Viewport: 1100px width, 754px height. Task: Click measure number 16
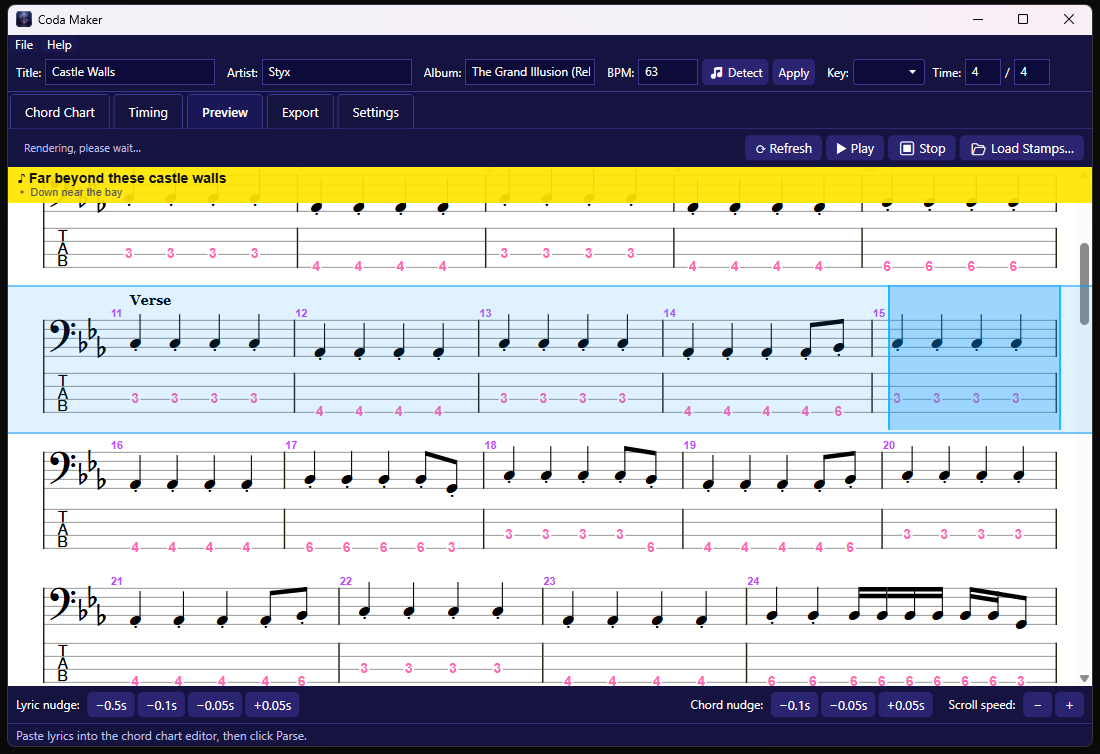[x=116, y=445]
